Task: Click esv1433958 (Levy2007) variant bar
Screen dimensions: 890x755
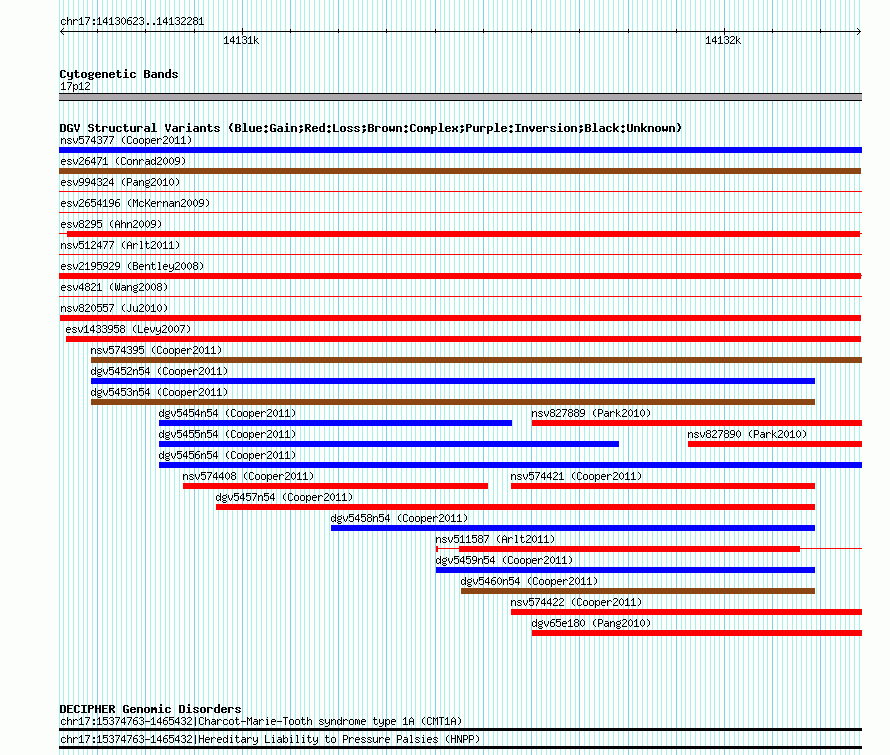Action: 463,339
